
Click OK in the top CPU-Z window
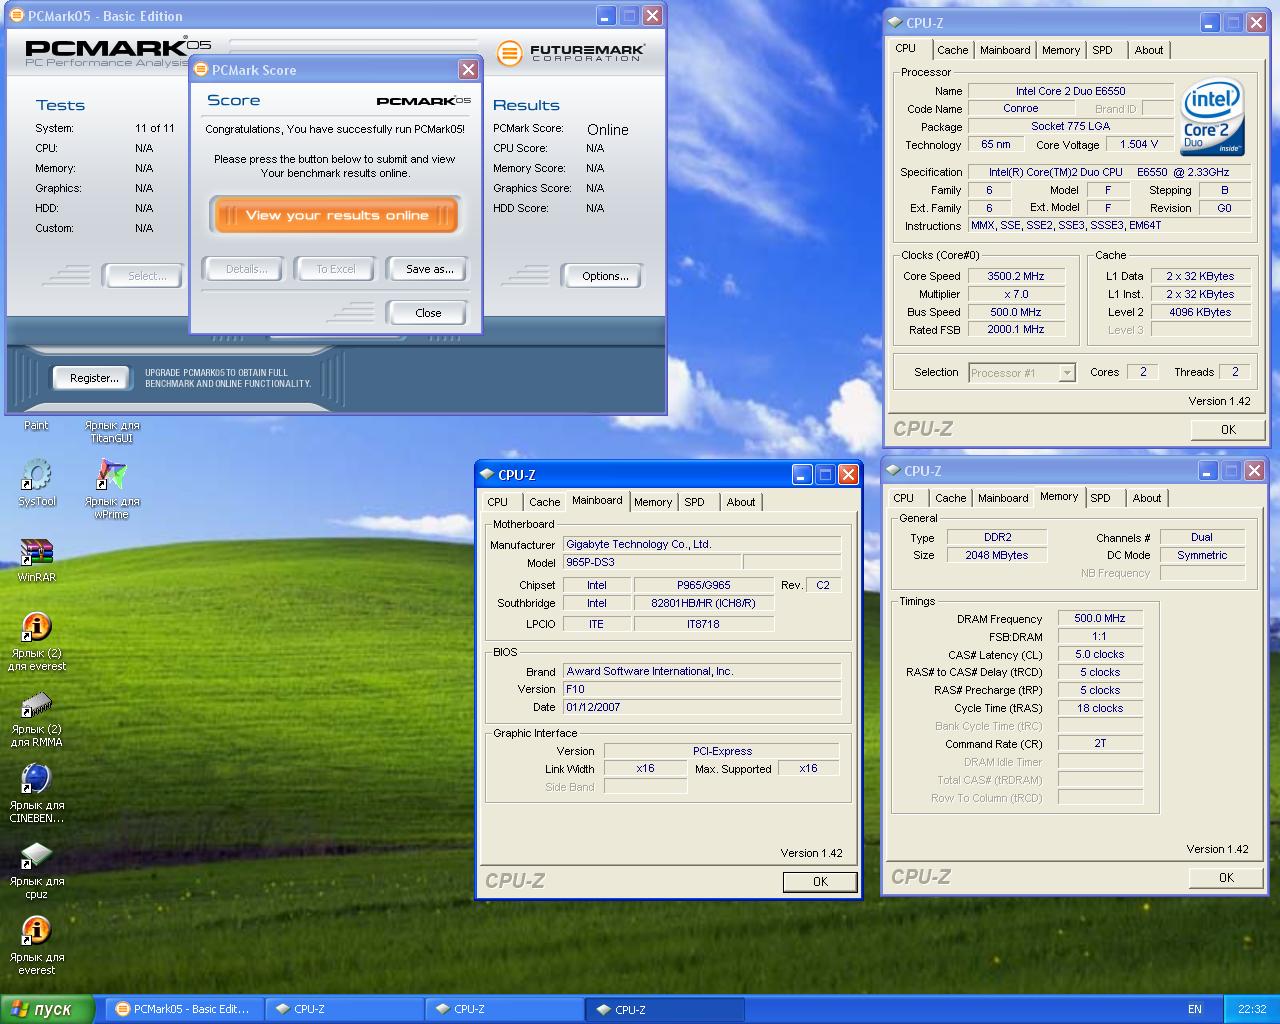coord(1228,430)
